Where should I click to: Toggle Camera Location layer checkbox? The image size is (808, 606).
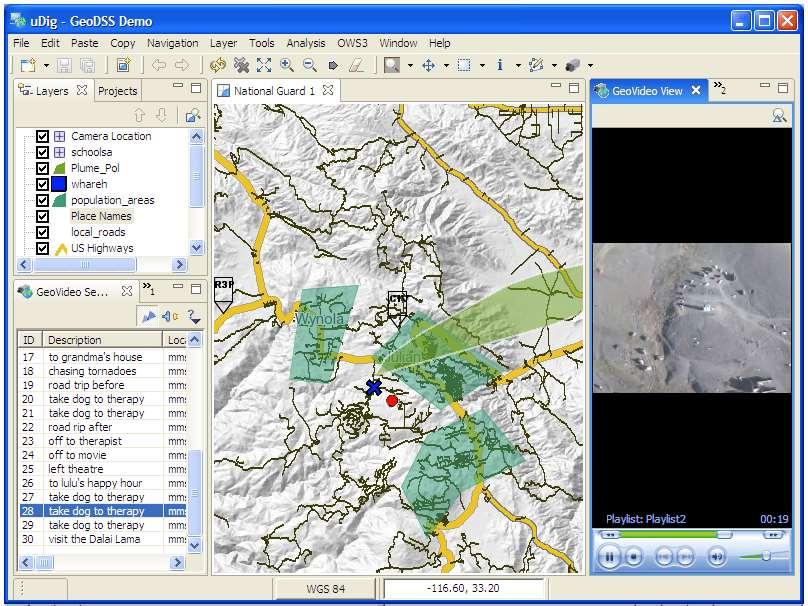pyautogui.click(x=42, y=137)
